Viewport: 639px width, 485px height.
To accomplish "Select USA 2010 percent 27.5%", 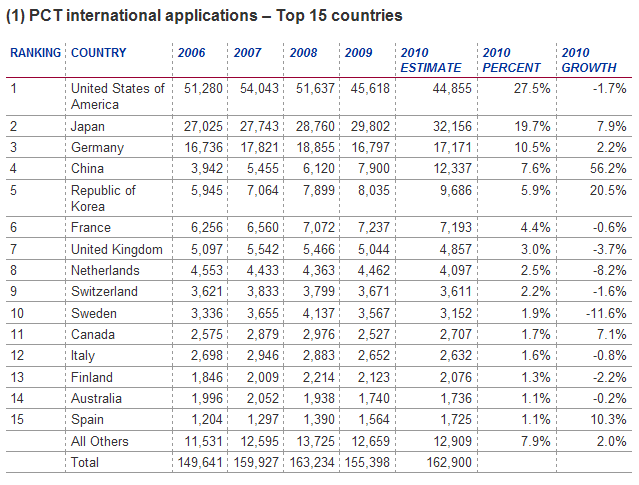I will click(x=532, y=89).
